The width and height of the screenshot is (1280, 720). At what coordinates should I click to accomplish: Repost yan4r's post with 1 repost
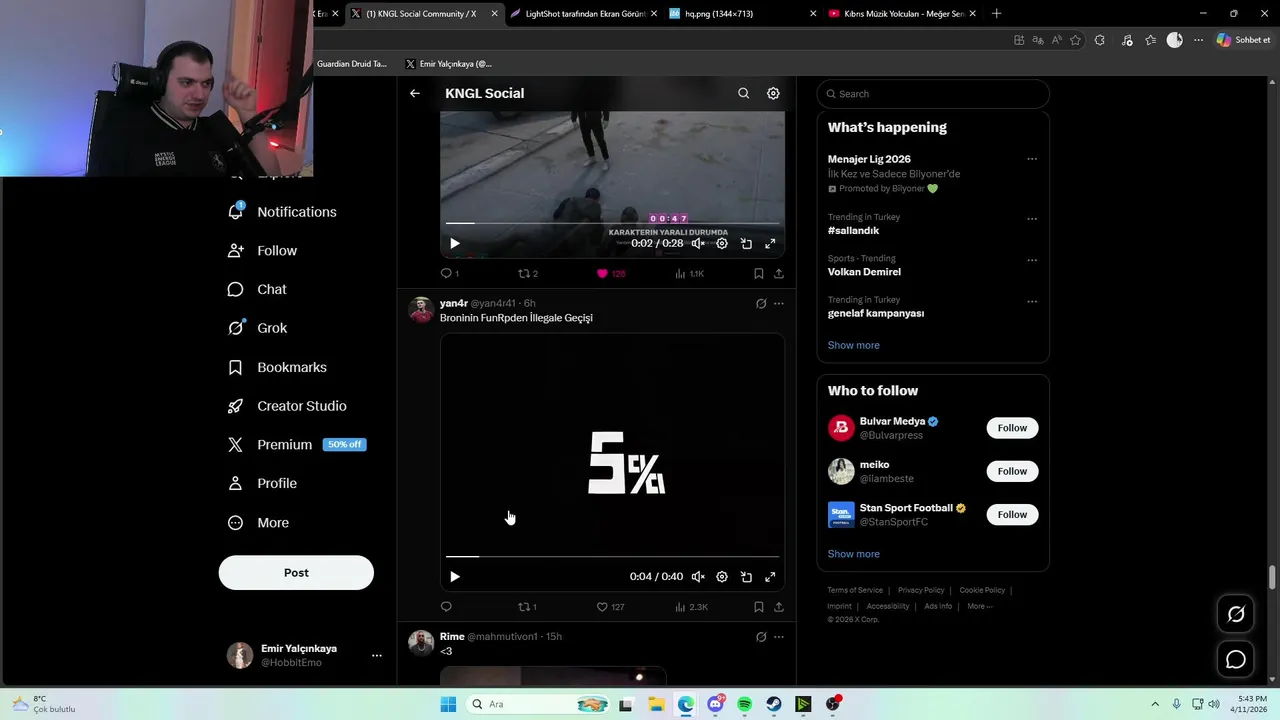[x=527, y=606]
